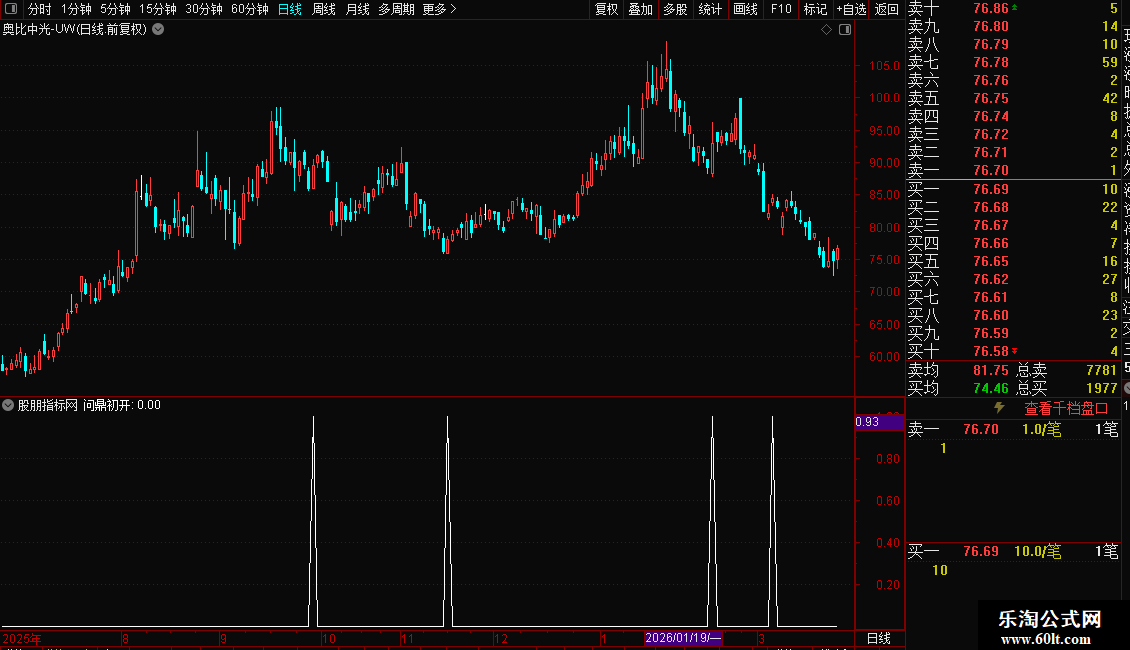Select the 买五 76.65 order row
1130x650 pixels.
coord(1013,262)
